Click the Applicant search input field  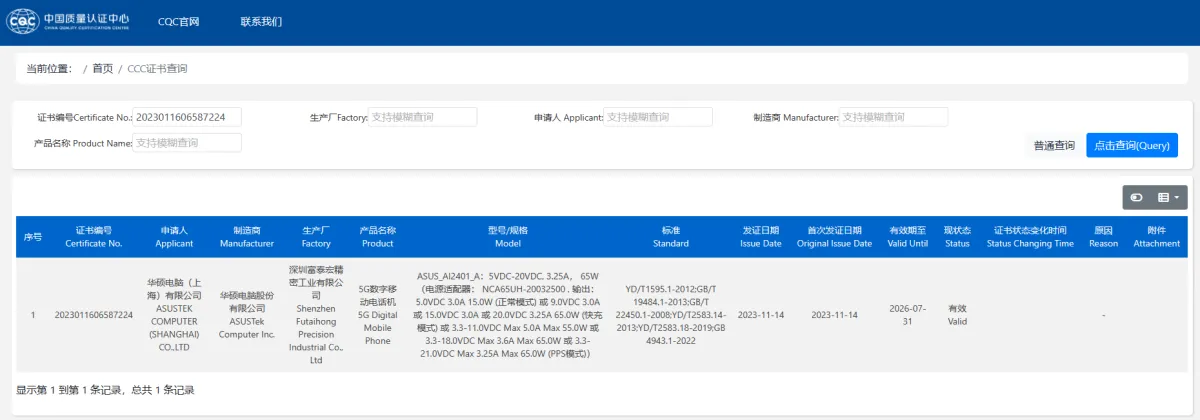(x=658, y=117)
